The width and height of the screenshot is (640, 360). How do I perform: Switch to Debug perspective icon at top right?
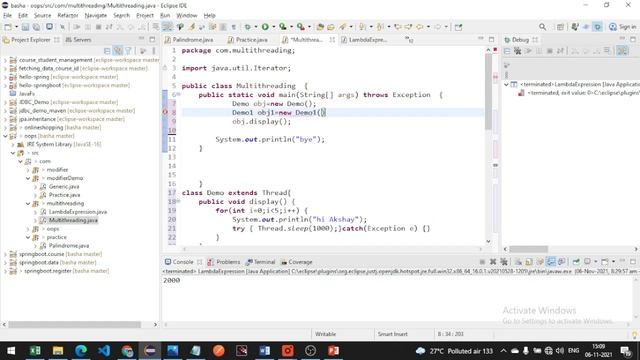click(598, 27)
